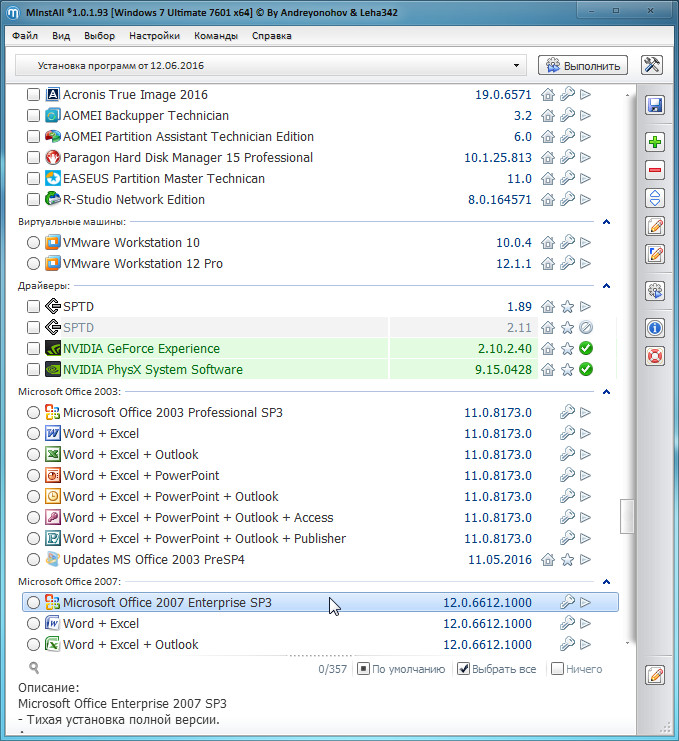The image size is (679, 741).
Task: Collapse the 'Виртуальные машины' section
Action: 607,222
